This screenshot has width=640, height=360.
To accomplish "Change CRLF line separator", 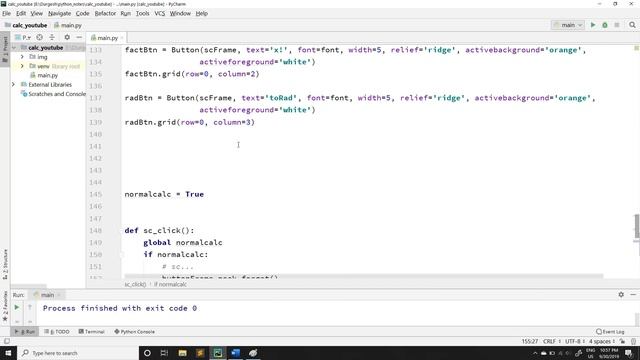I will coord(551,341).
